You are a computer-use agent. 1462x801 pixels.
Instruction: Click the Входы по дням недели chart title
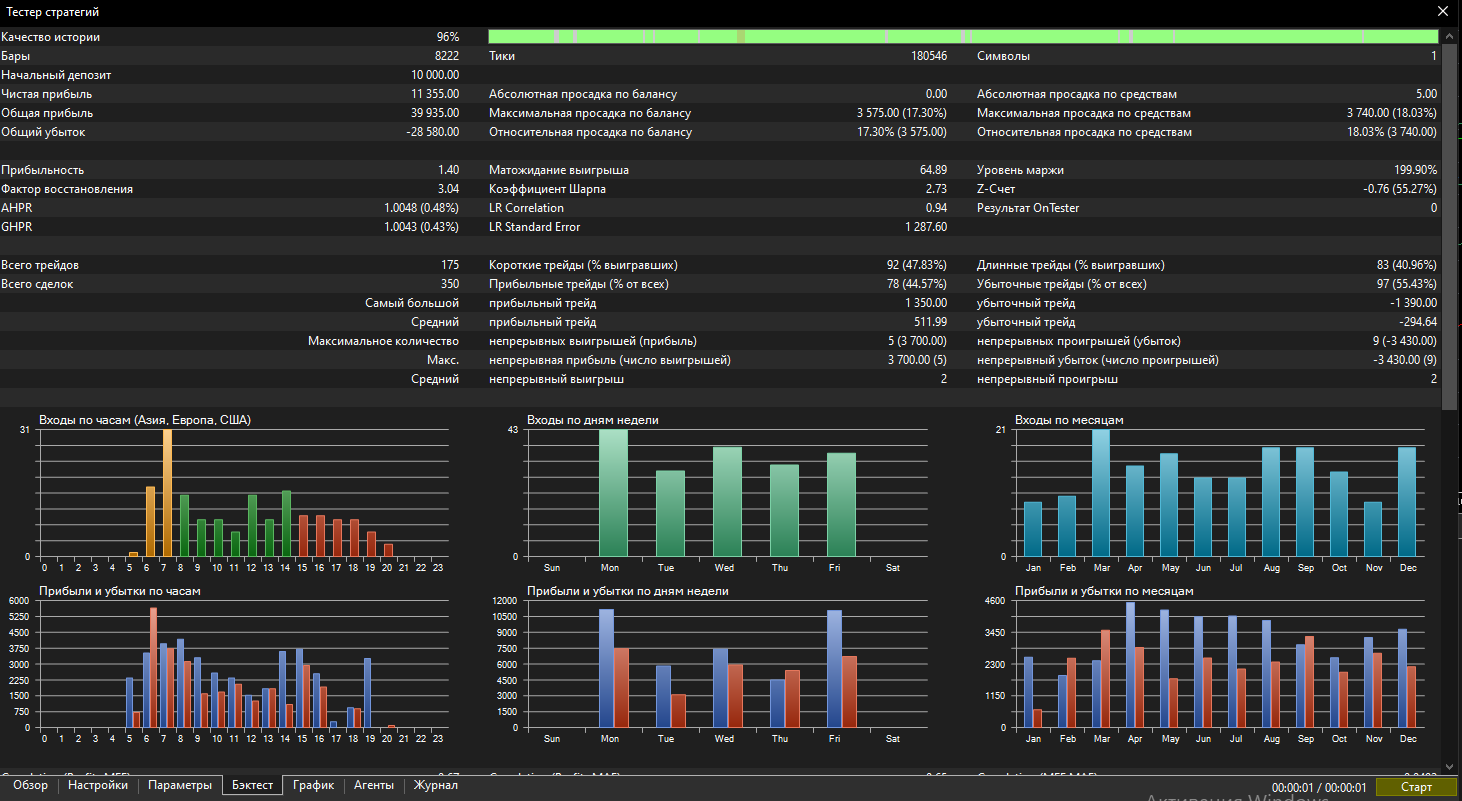coord(593,420)
